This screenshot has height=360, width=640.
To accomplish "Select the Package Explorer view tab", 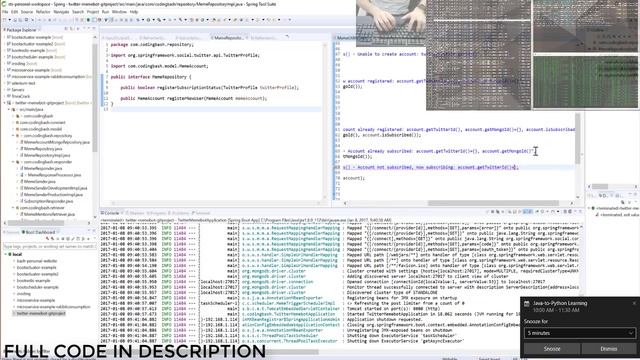I will 21,30.
